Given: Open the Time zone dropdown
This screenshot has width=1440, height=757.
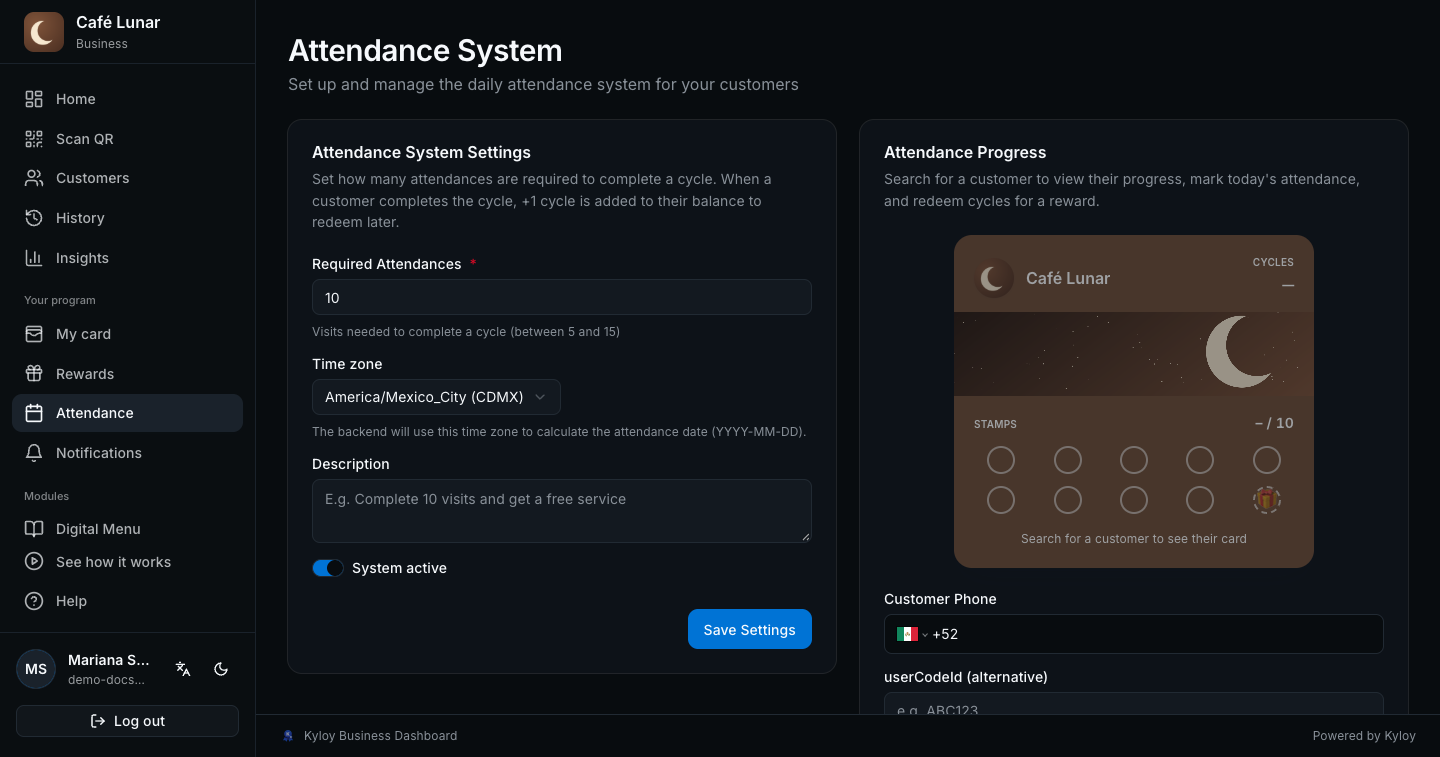Looking at the screenshot, I should pyautogui.click(x=436, y=397).
